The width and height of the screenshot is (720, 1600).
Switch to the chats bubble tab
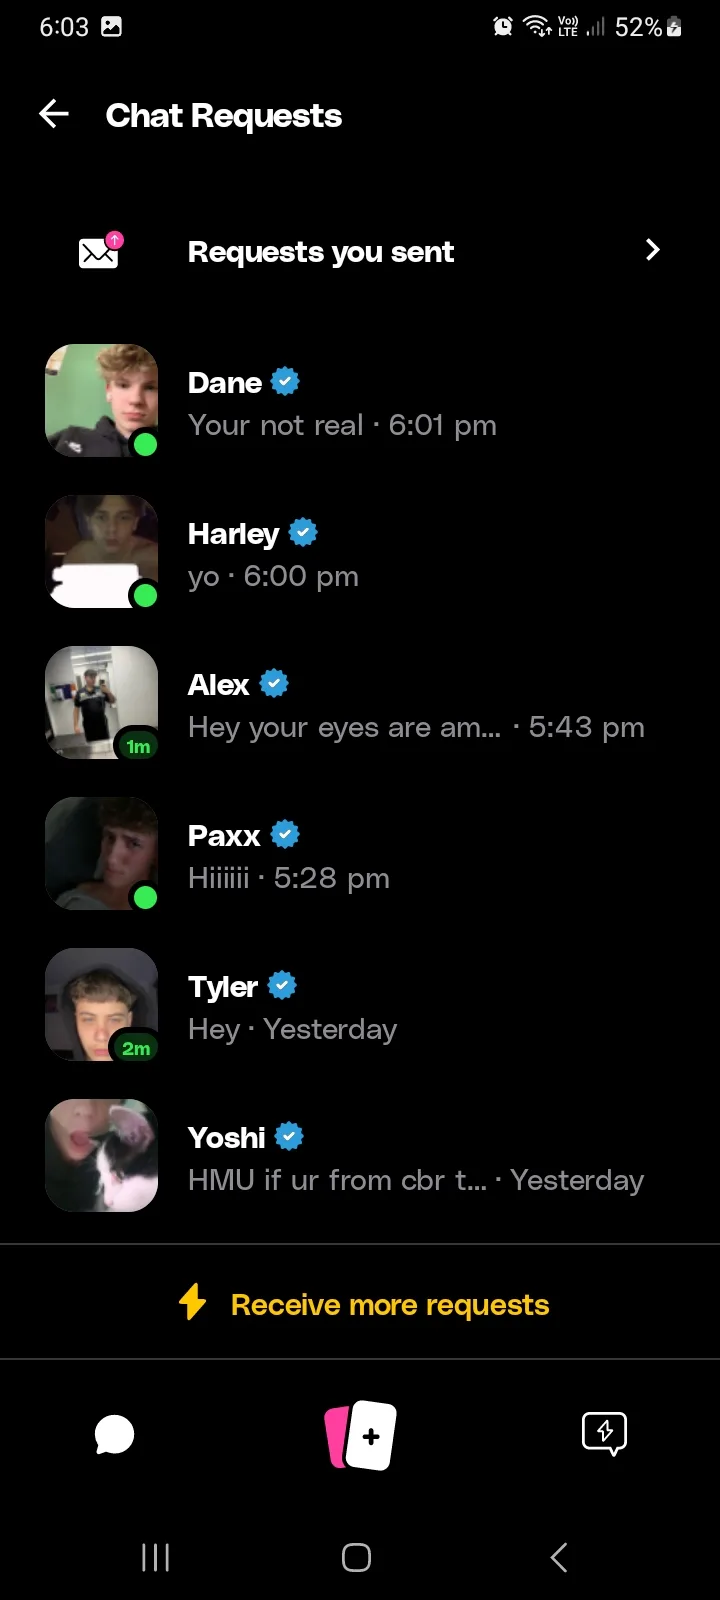tap(114, 1435)
